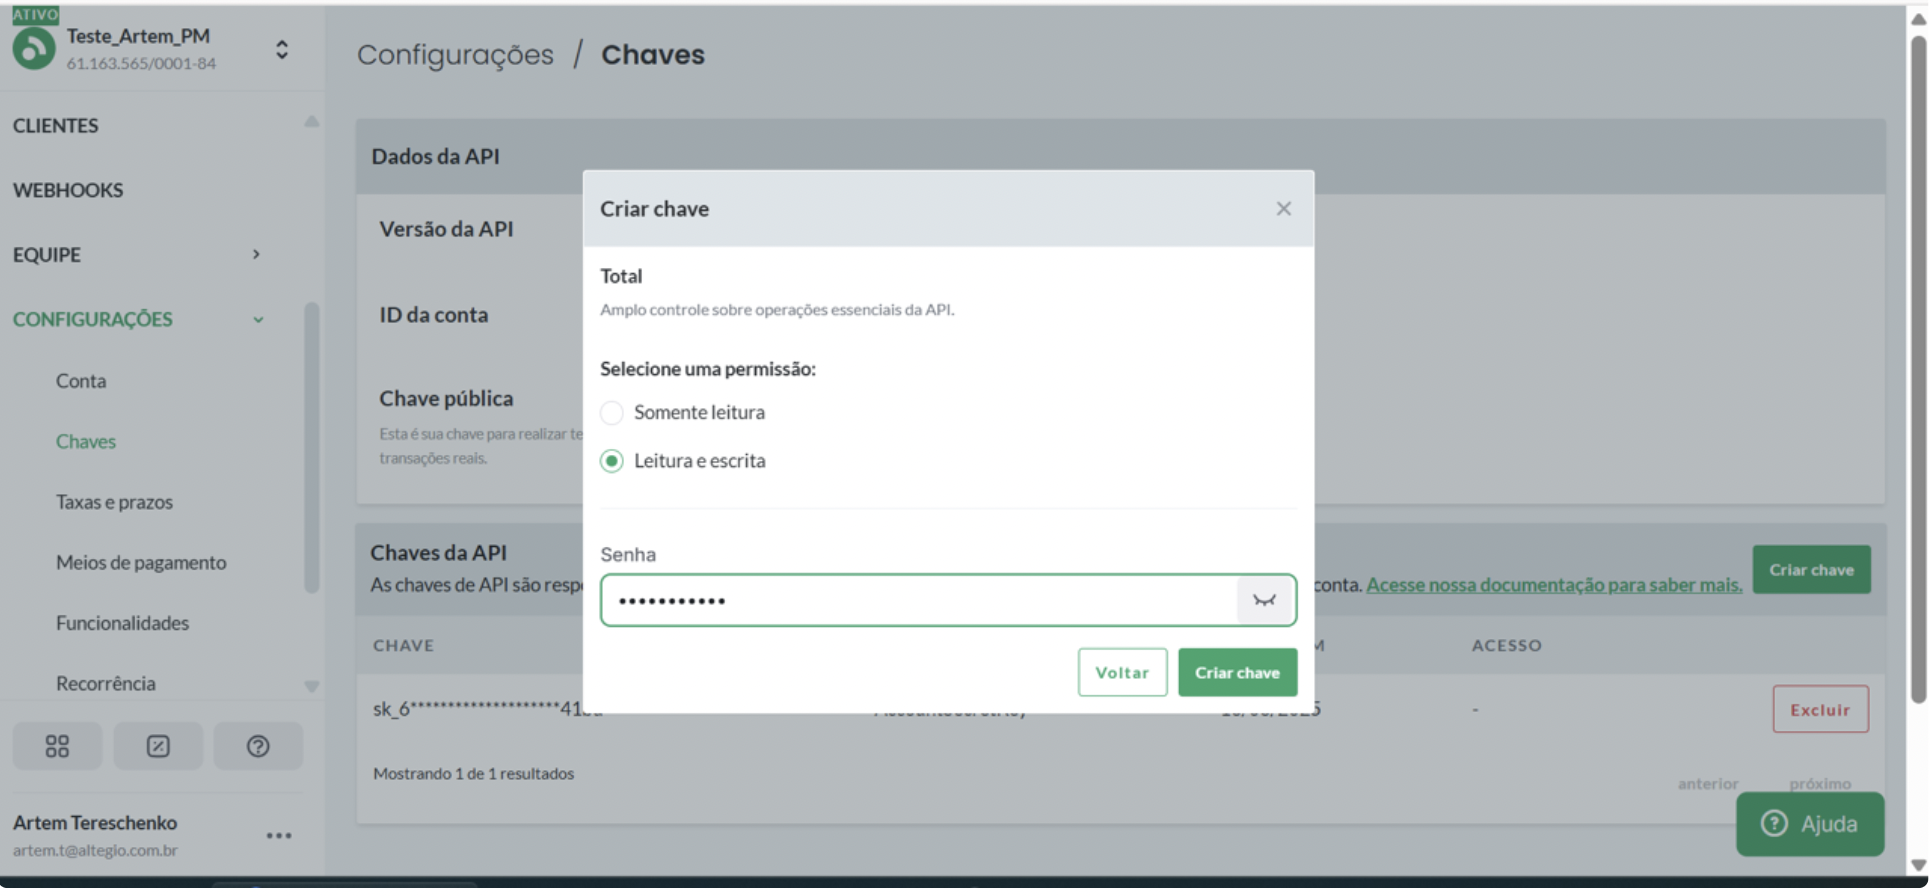Toggle password visibility eye icon

tap(1264, 601)
